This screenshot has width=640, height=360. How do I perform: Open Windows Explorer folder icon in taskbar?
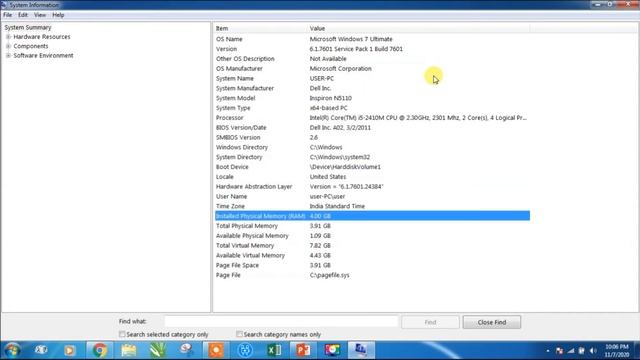pos(129,350)
